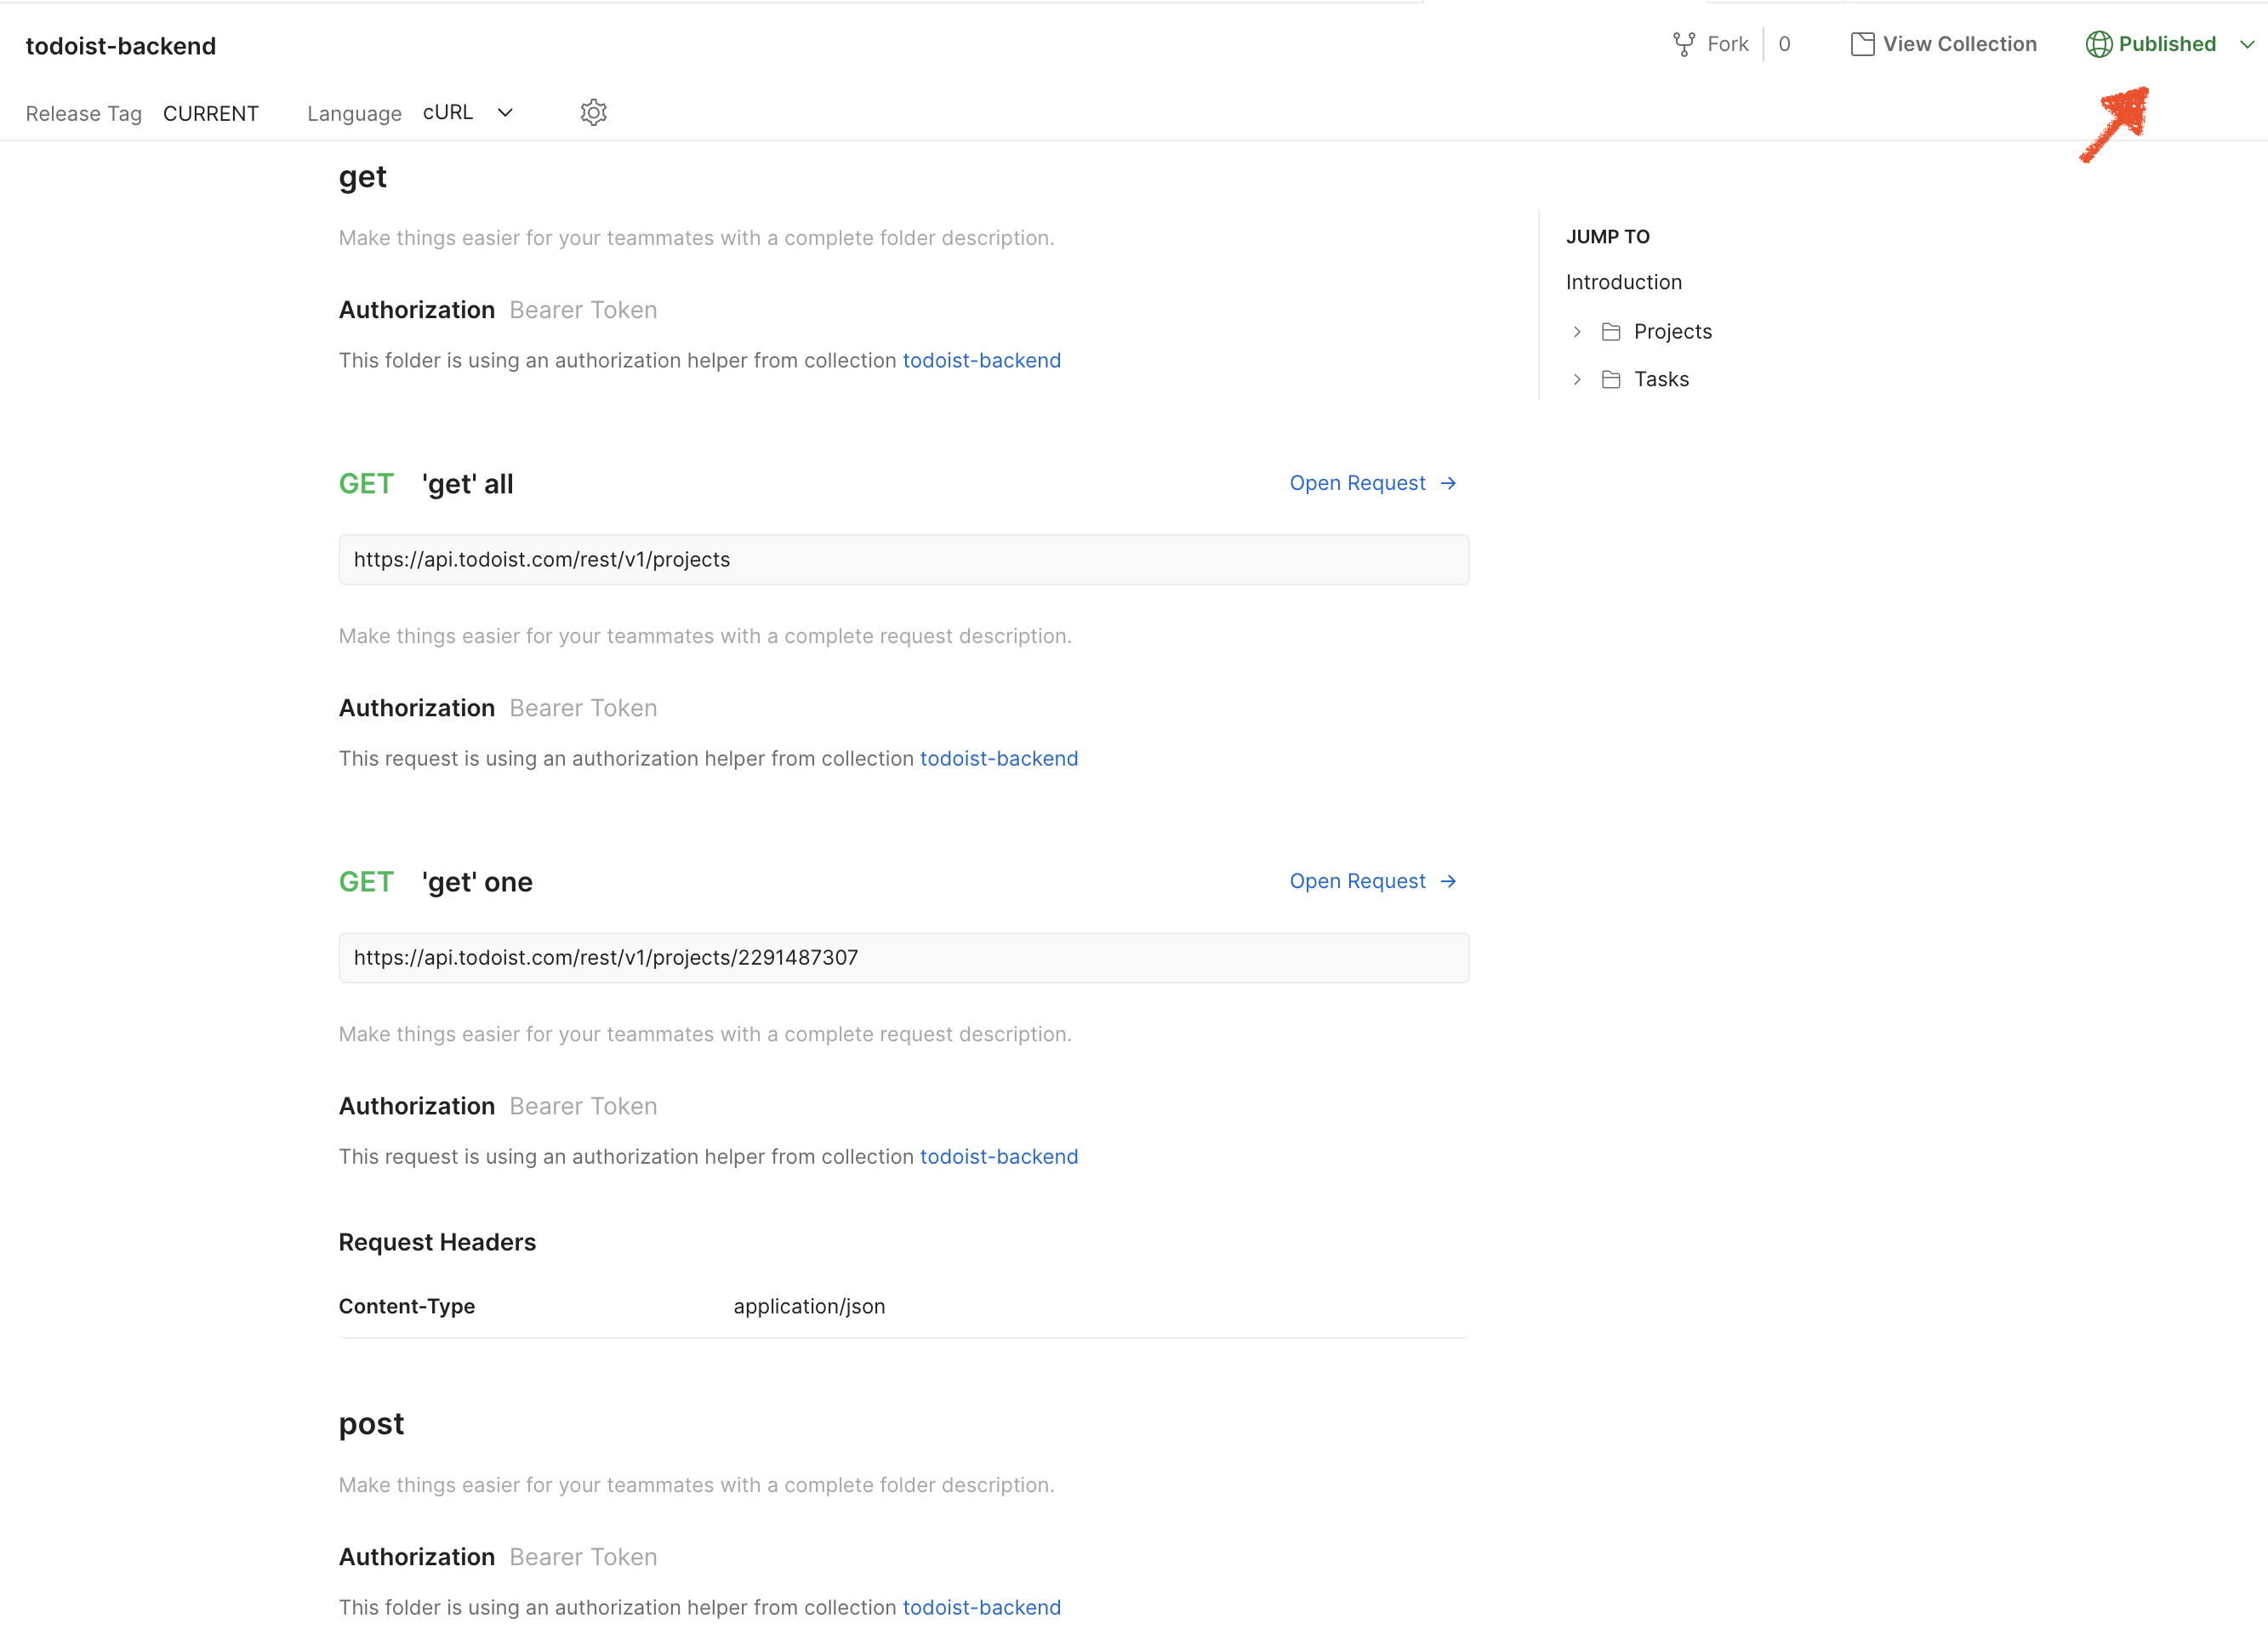
Task: Open Request for 'get' all
Action: 1357,483
